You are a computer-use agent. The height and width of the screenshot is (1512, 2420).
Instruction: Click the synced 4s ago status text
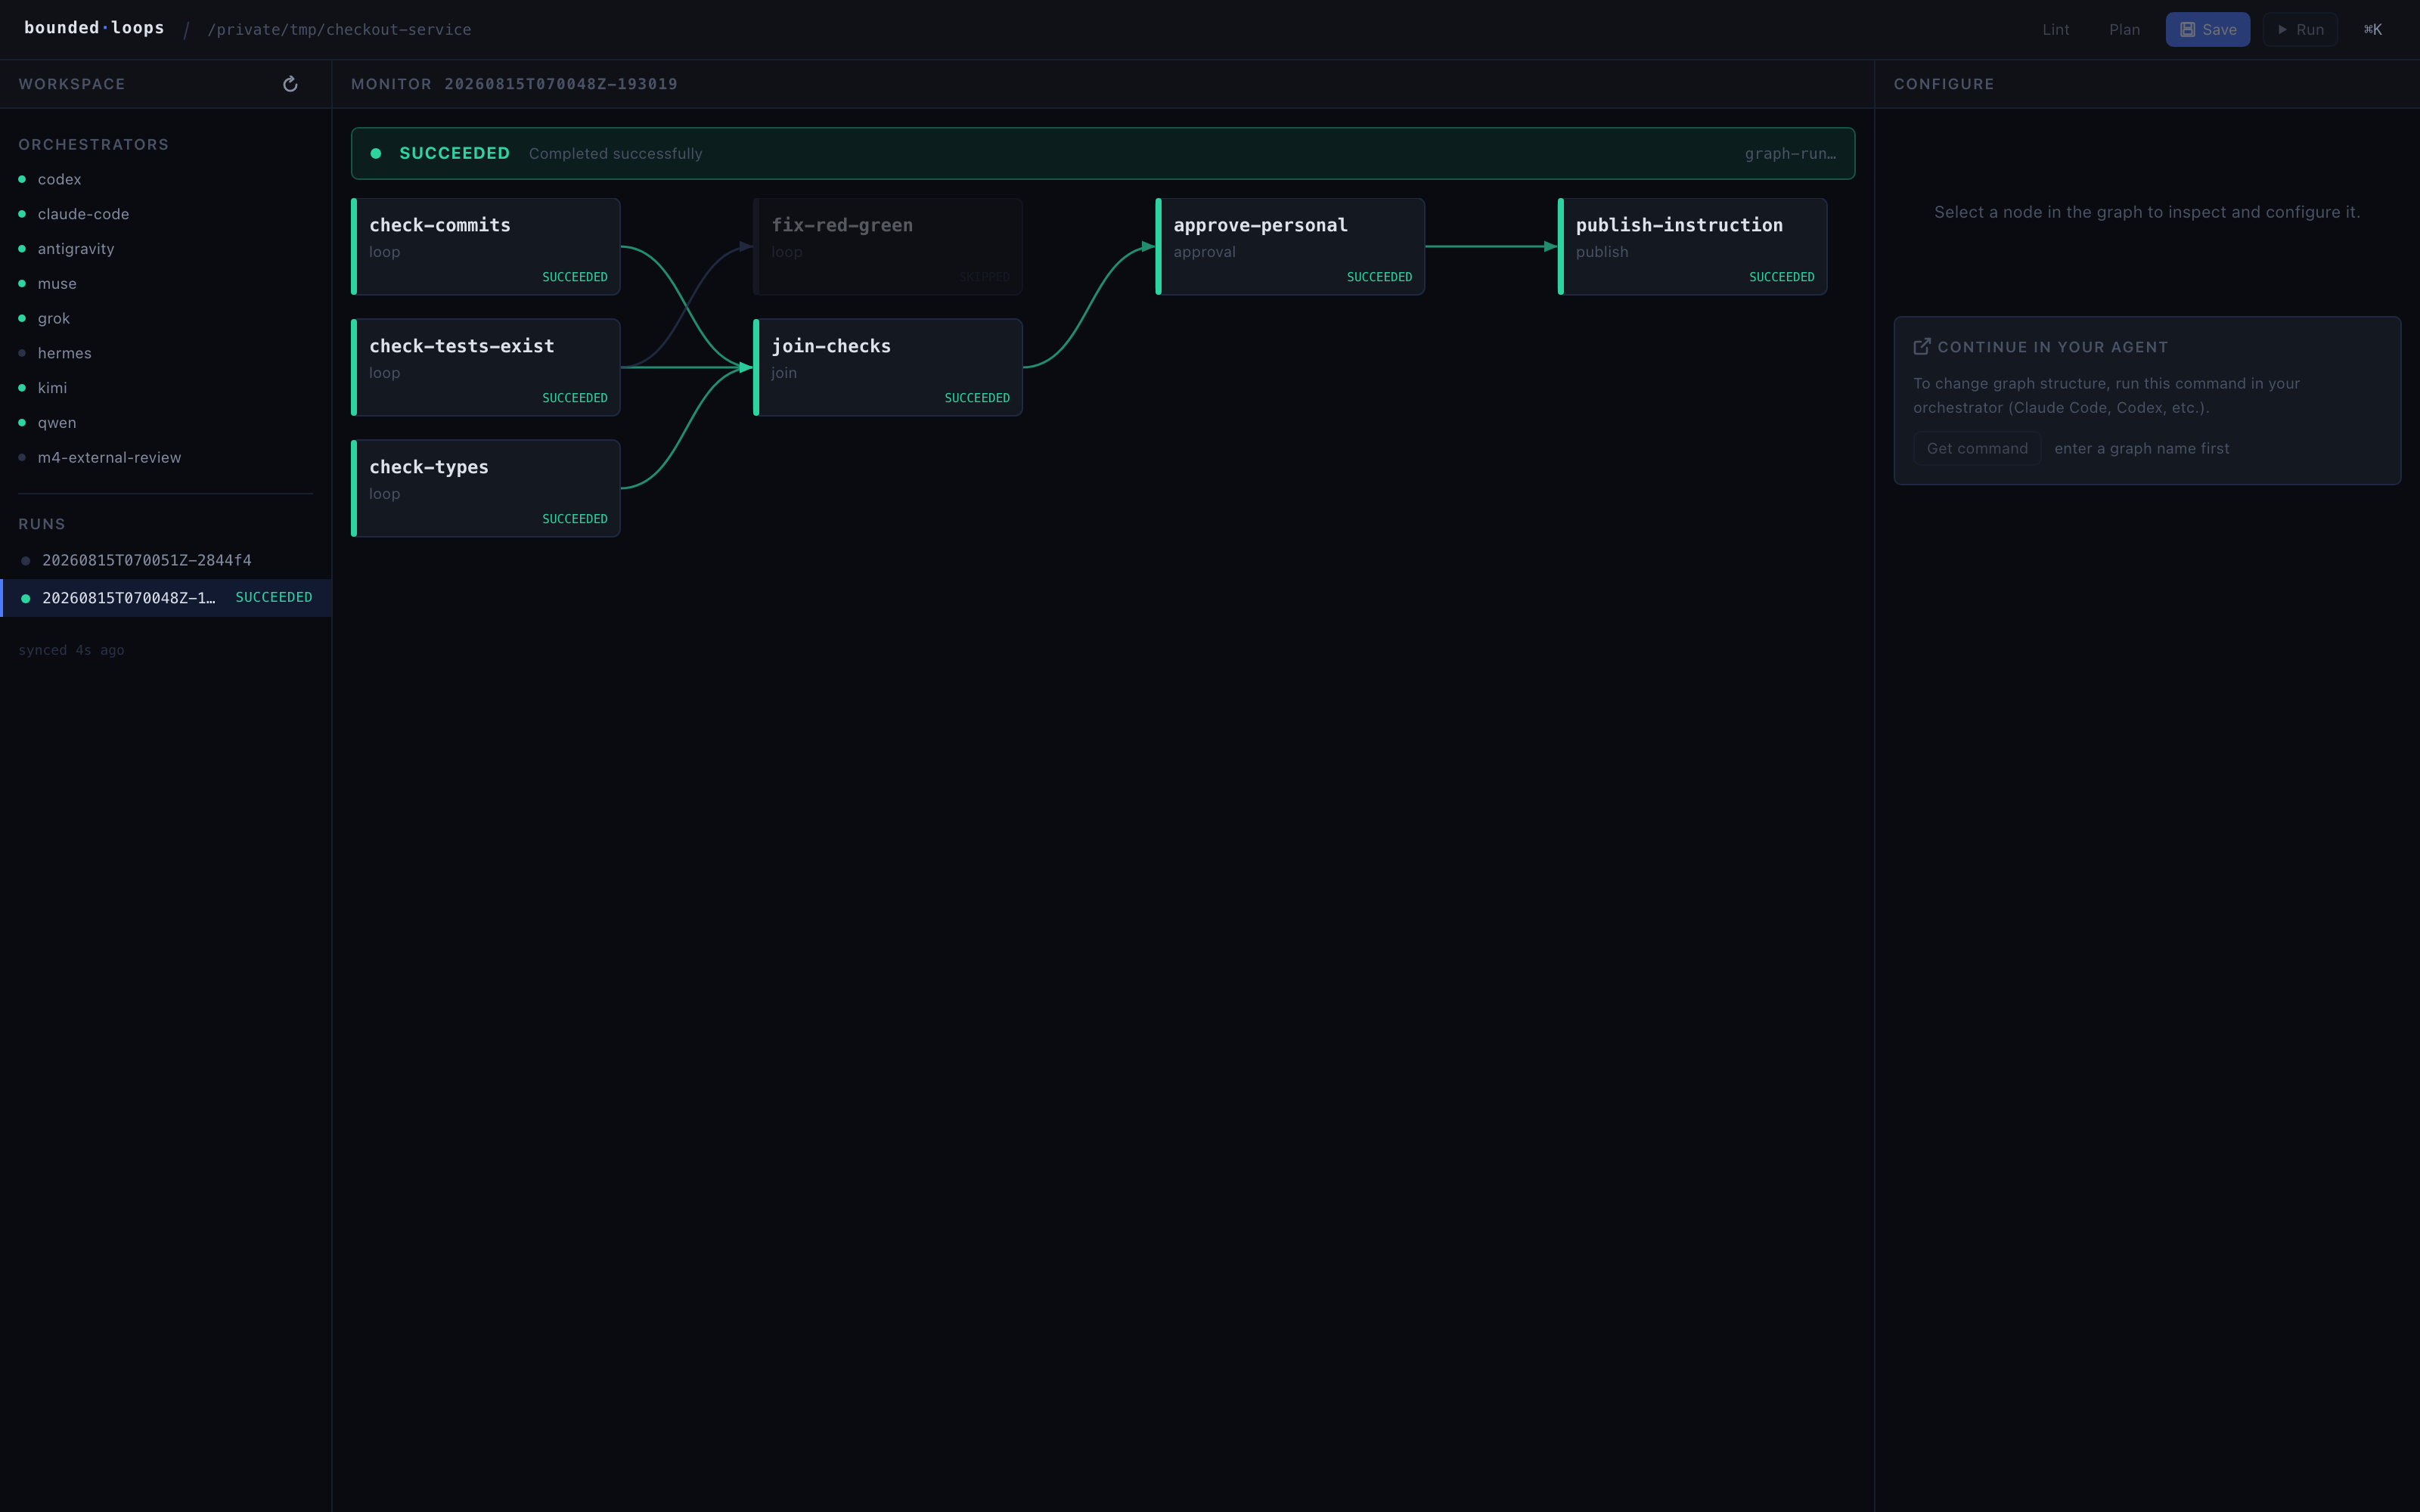point(71,651)
